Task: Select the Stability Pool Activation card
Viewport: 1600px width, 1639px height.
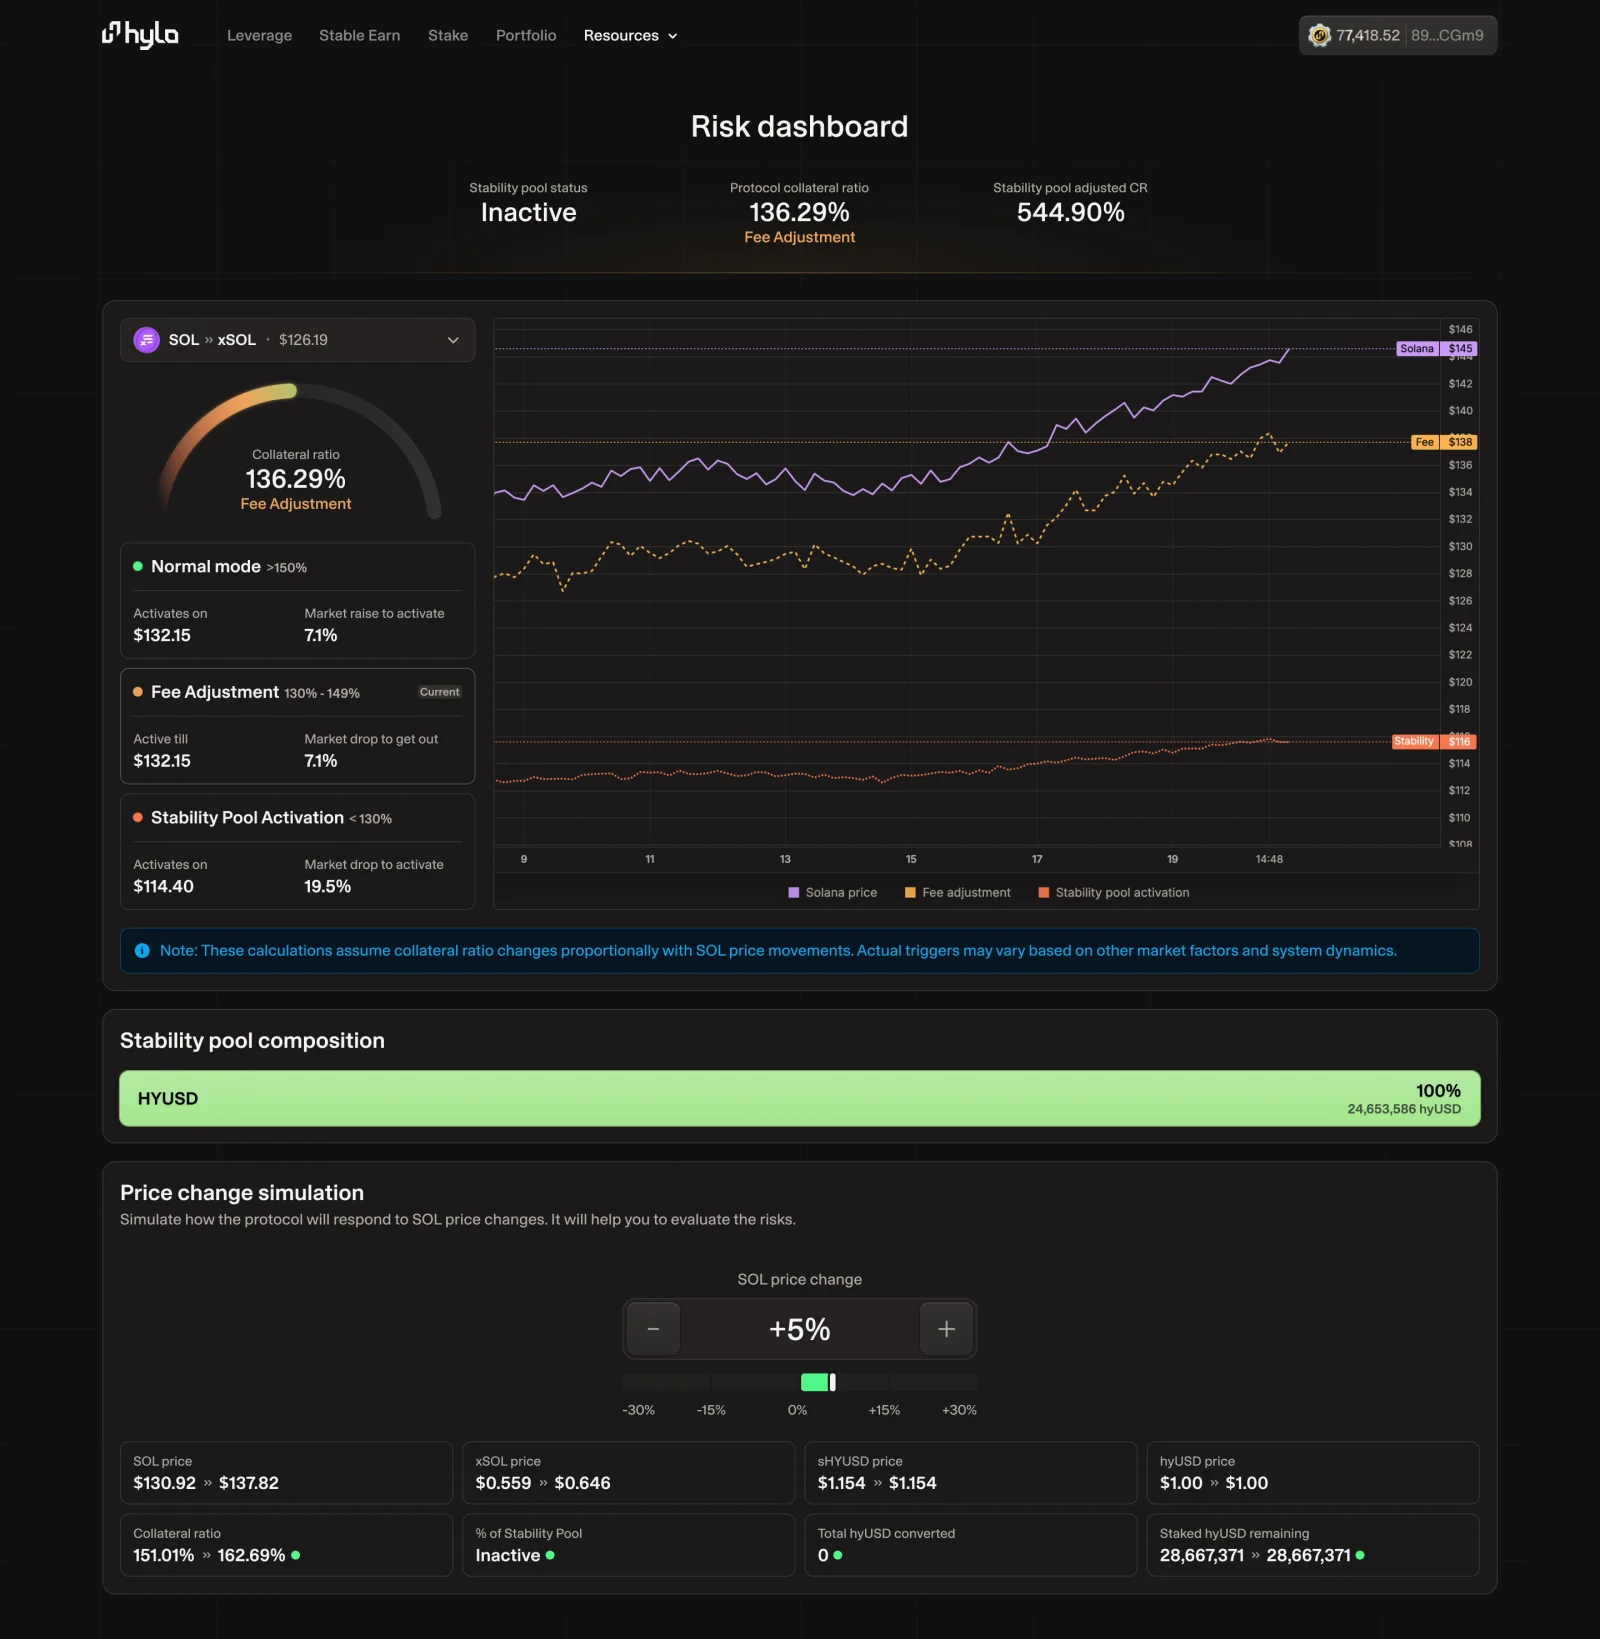Action: coord(297,851)
